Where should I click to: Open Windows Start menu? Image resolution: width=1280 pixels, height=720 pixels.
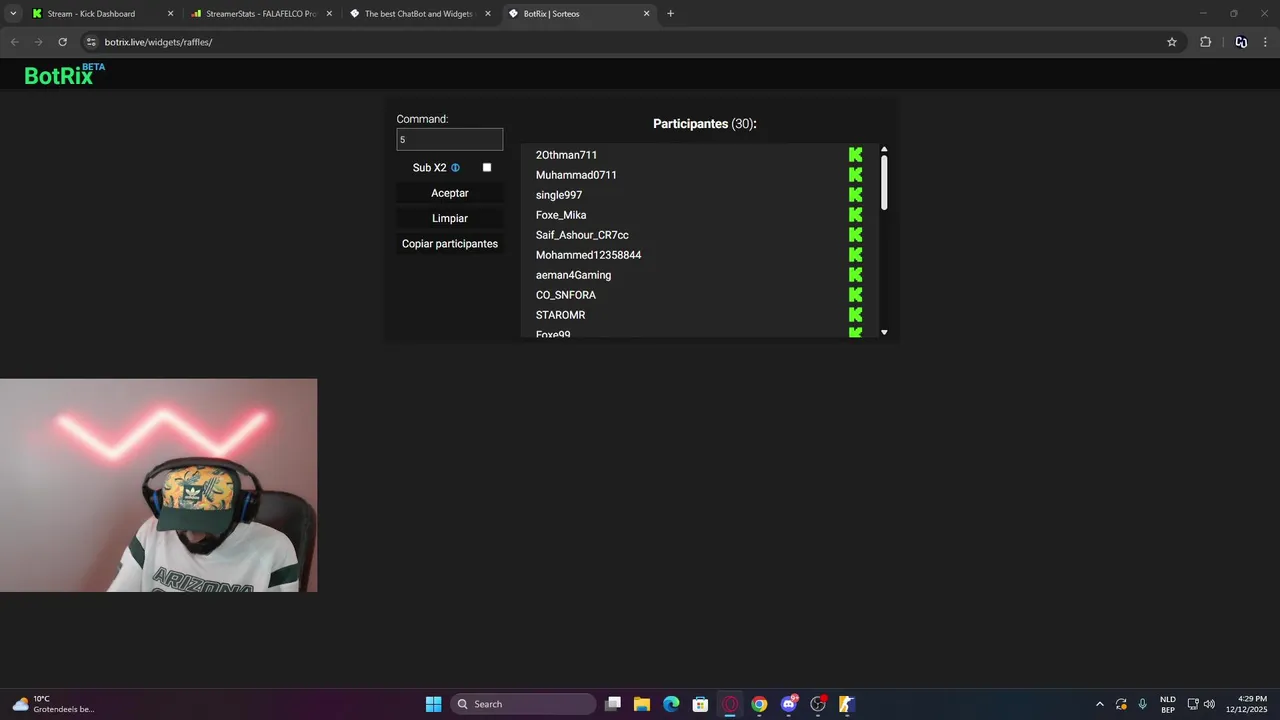click(433, 704)
